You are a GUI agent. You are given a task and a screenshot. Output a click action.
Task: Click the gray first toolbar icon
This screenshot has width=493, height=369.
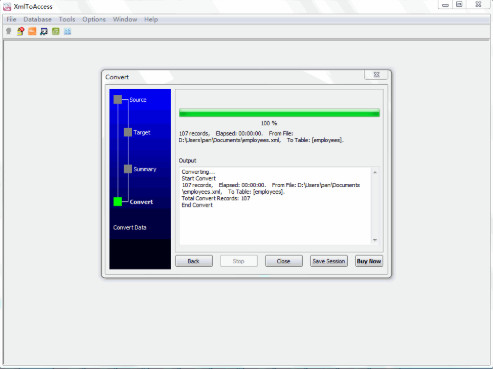(x=9, y=31)
